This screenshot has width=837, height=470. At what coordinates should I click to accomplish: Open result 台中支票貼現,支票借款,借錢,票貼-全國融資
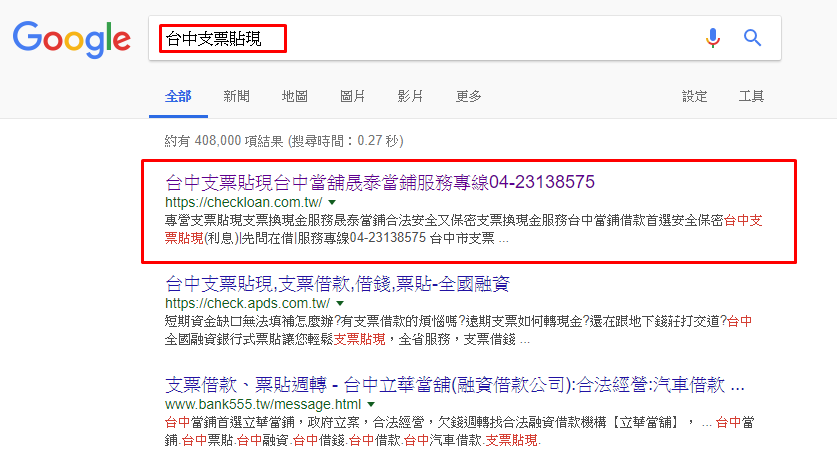(337, 284)
